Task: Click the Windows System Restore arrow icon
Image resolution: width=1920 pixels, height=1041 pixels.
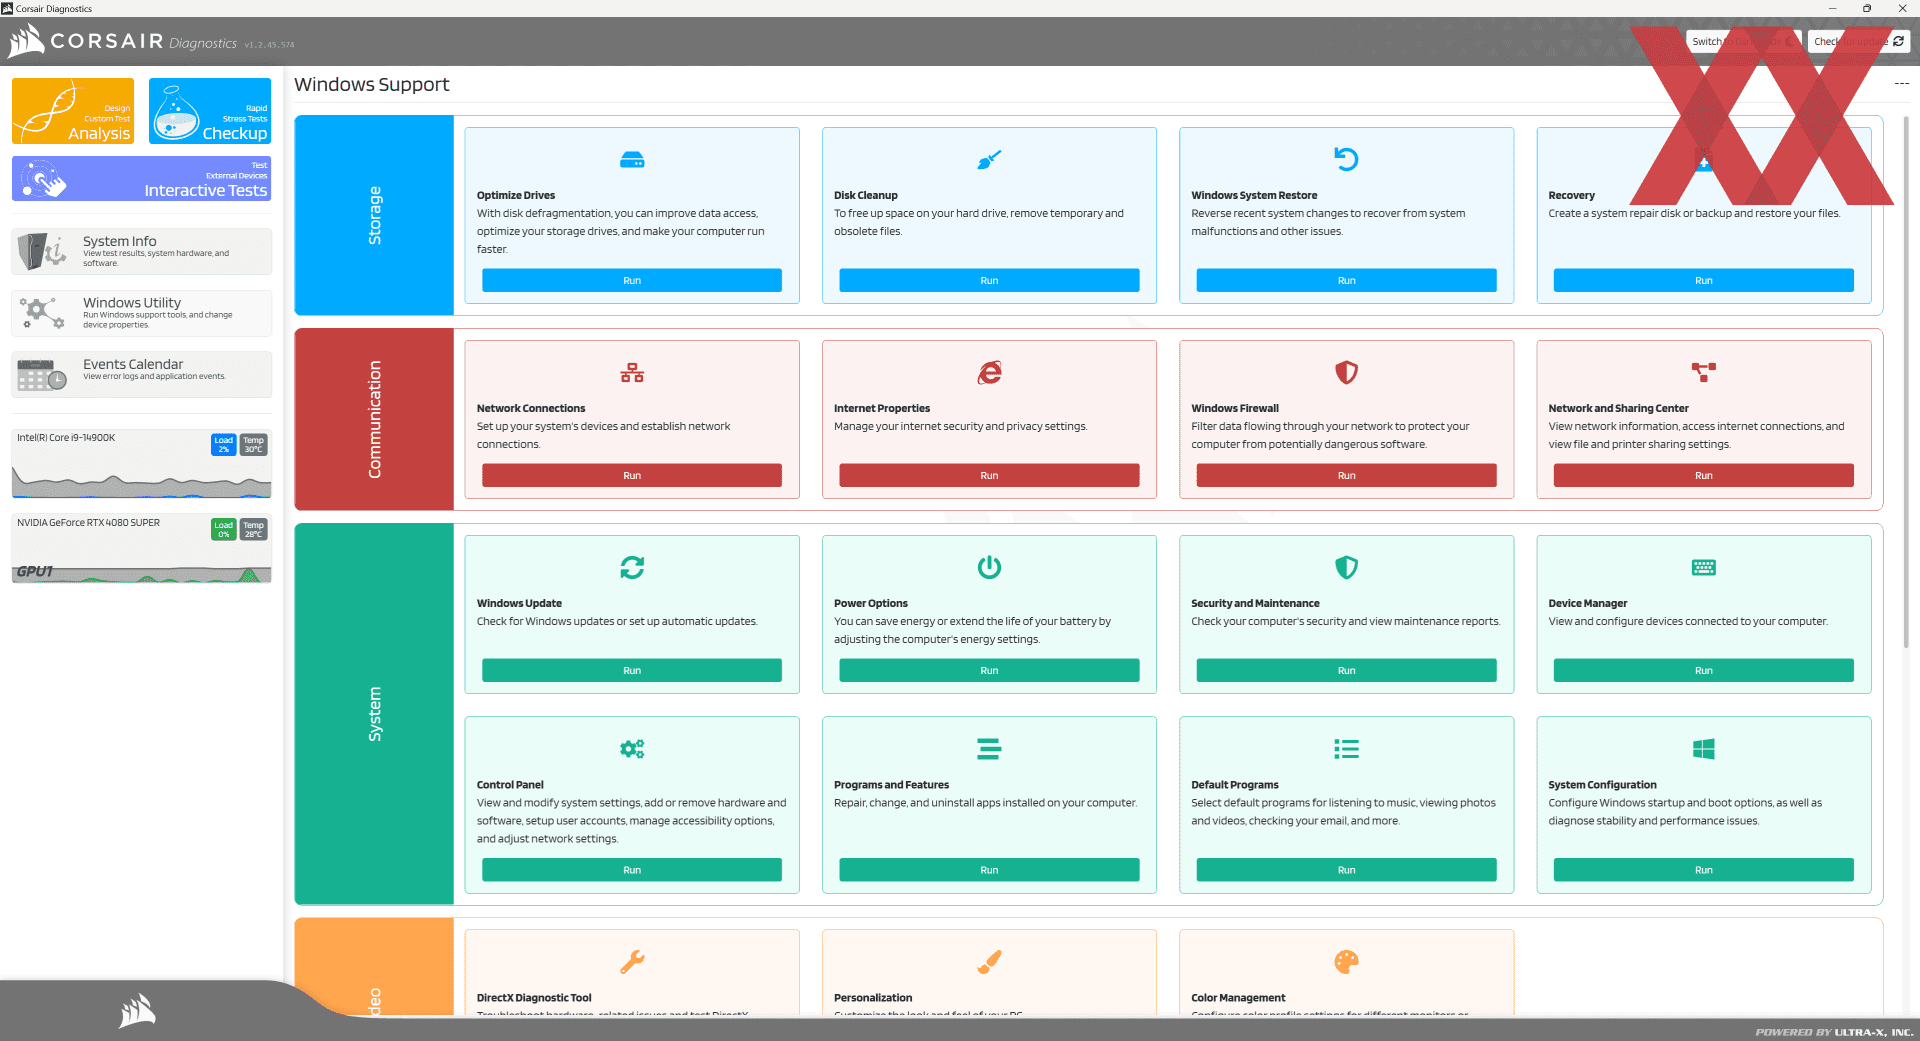Action: [1346, 159]
